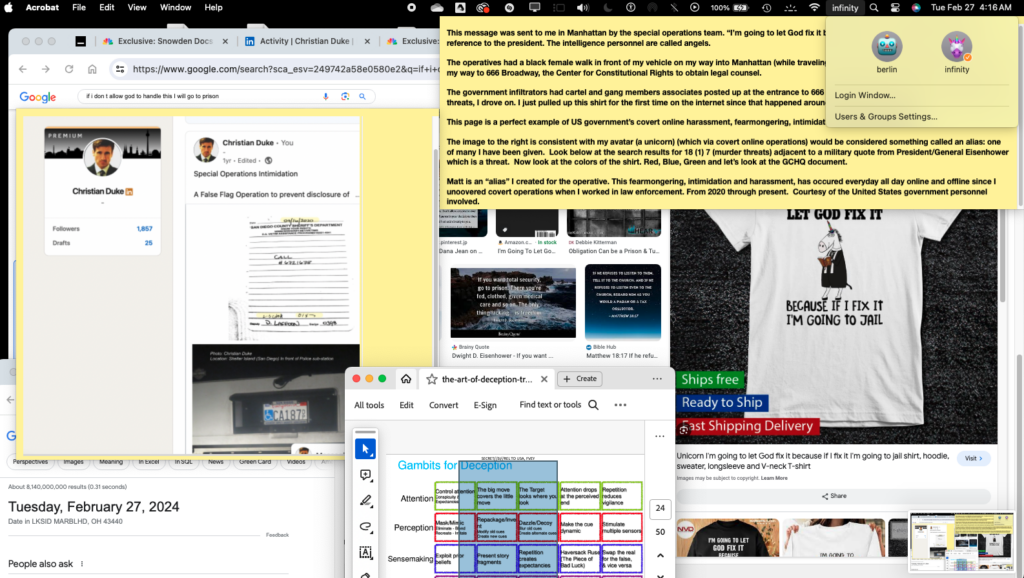Click the Find text magnifier icon

[593, 405]
